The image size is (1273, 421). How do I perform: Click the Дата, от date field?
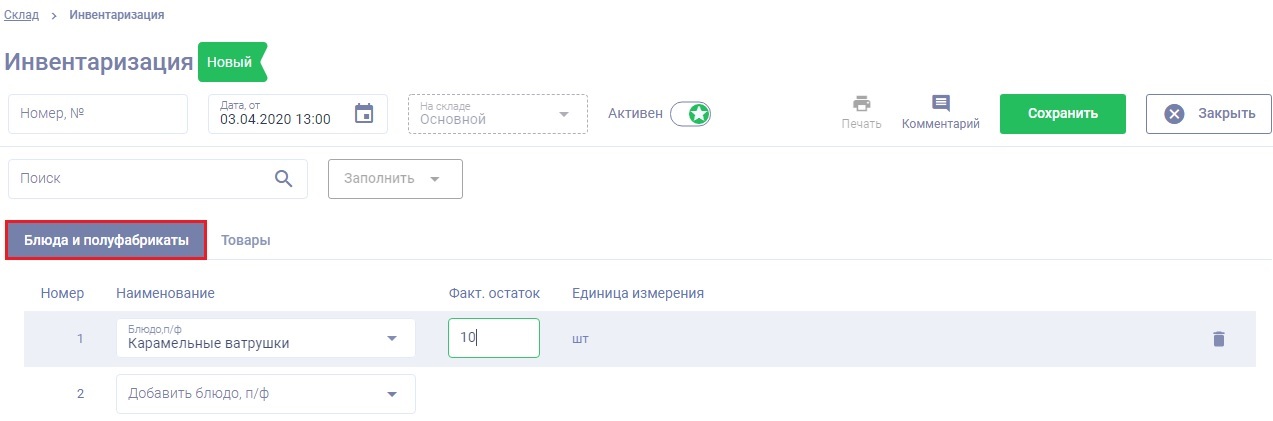280,114
